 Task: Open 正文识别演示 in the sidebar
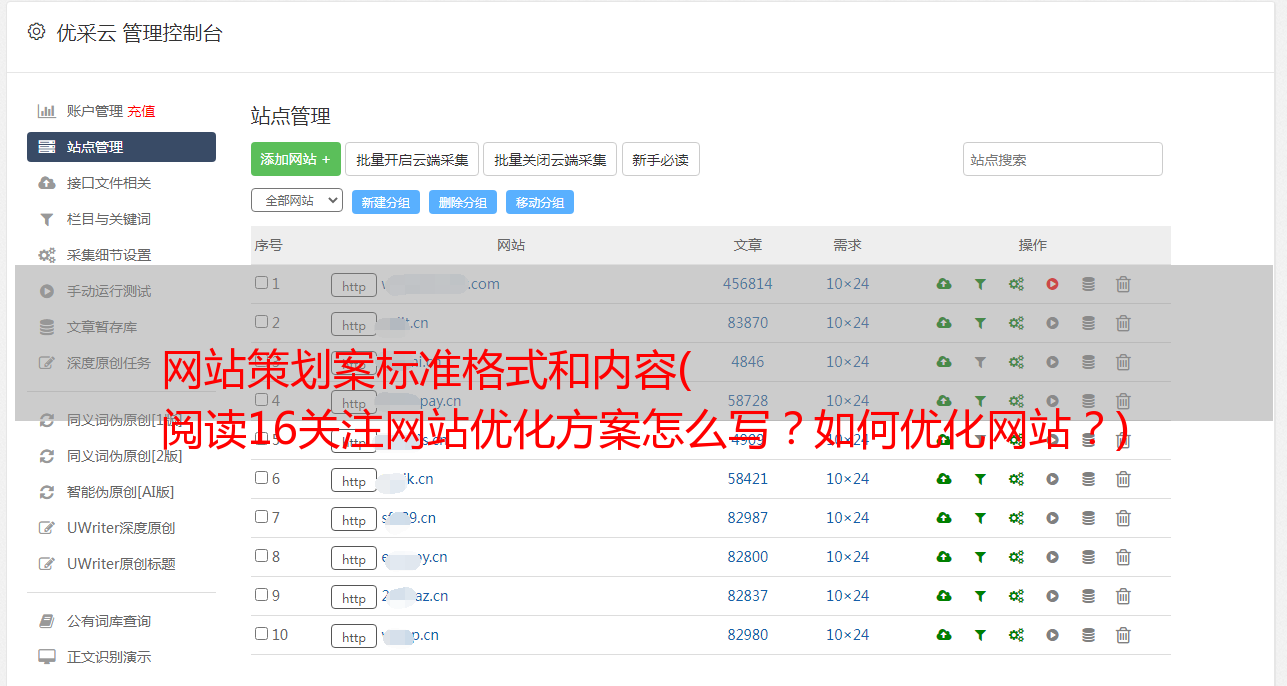click(x=109, y=657)
